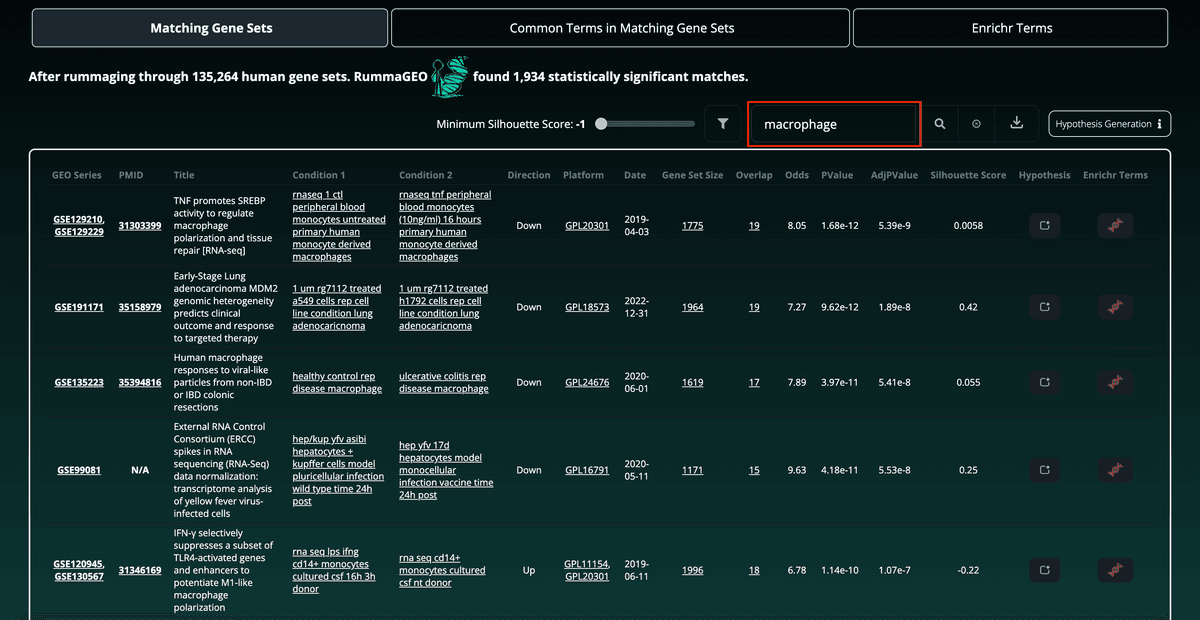This screenshot has width=1200, height=620.
Task: Open Condition 2 link 'ulcerative colitis rep disease macrophage'
Action: pos(444,382)
